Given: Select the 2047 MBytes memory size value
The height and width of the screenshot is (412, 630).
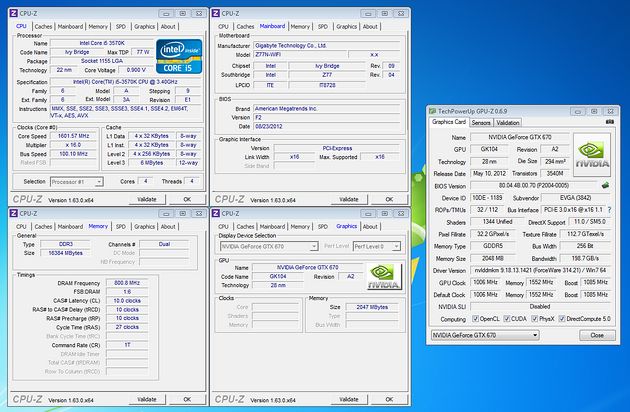Looking at the screenshot, I should tap(372, 307).
